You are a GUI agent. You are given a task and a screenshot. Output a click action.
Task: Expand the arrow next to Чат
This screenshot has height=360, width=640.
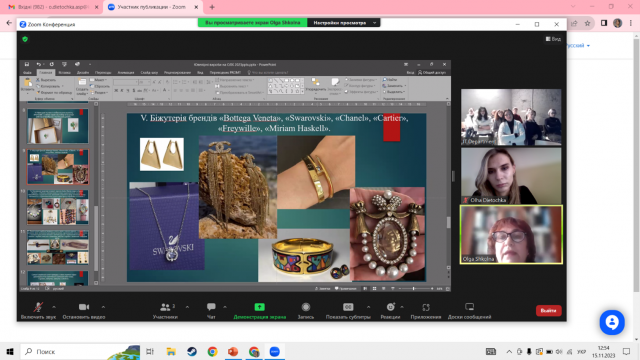click(x=225, y=307)
